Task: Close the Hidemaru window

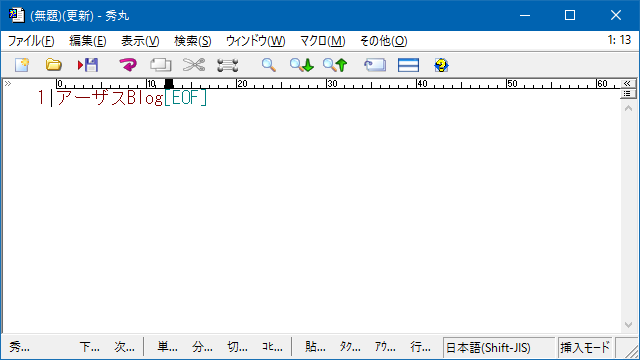Action: click(616, 16)
